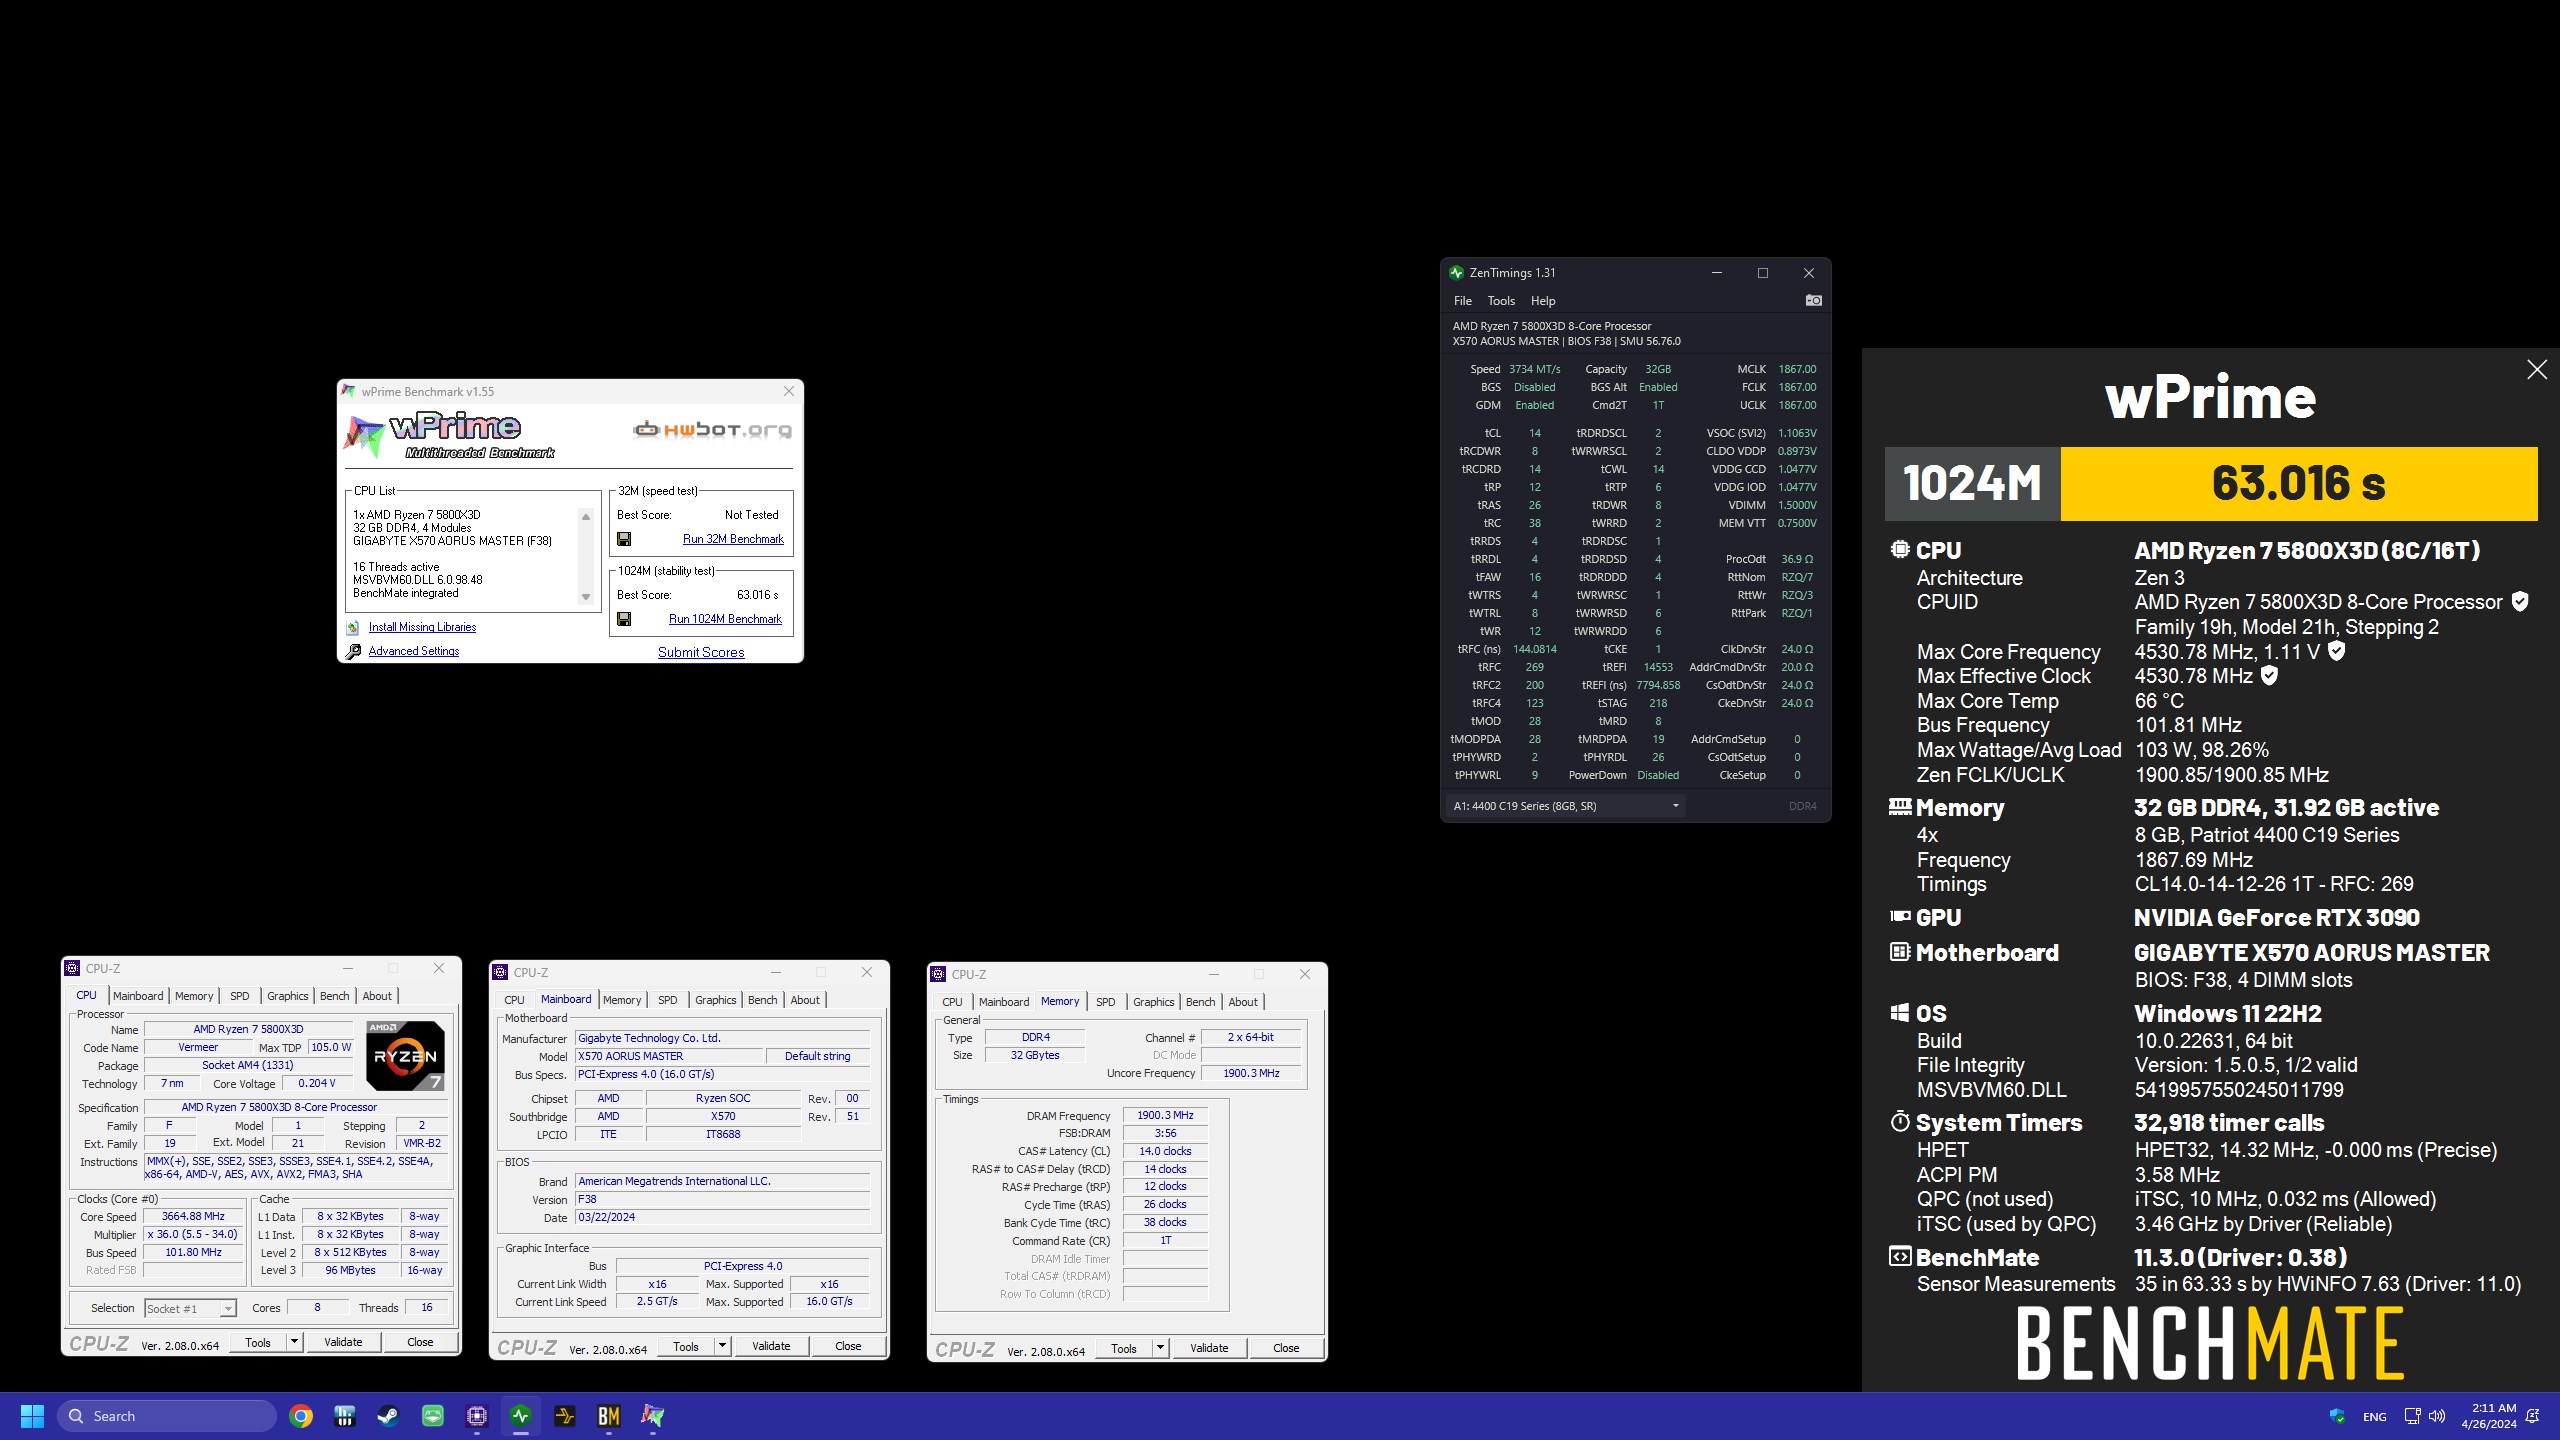Open the wPrime taskbar icon

[653, 1416]
